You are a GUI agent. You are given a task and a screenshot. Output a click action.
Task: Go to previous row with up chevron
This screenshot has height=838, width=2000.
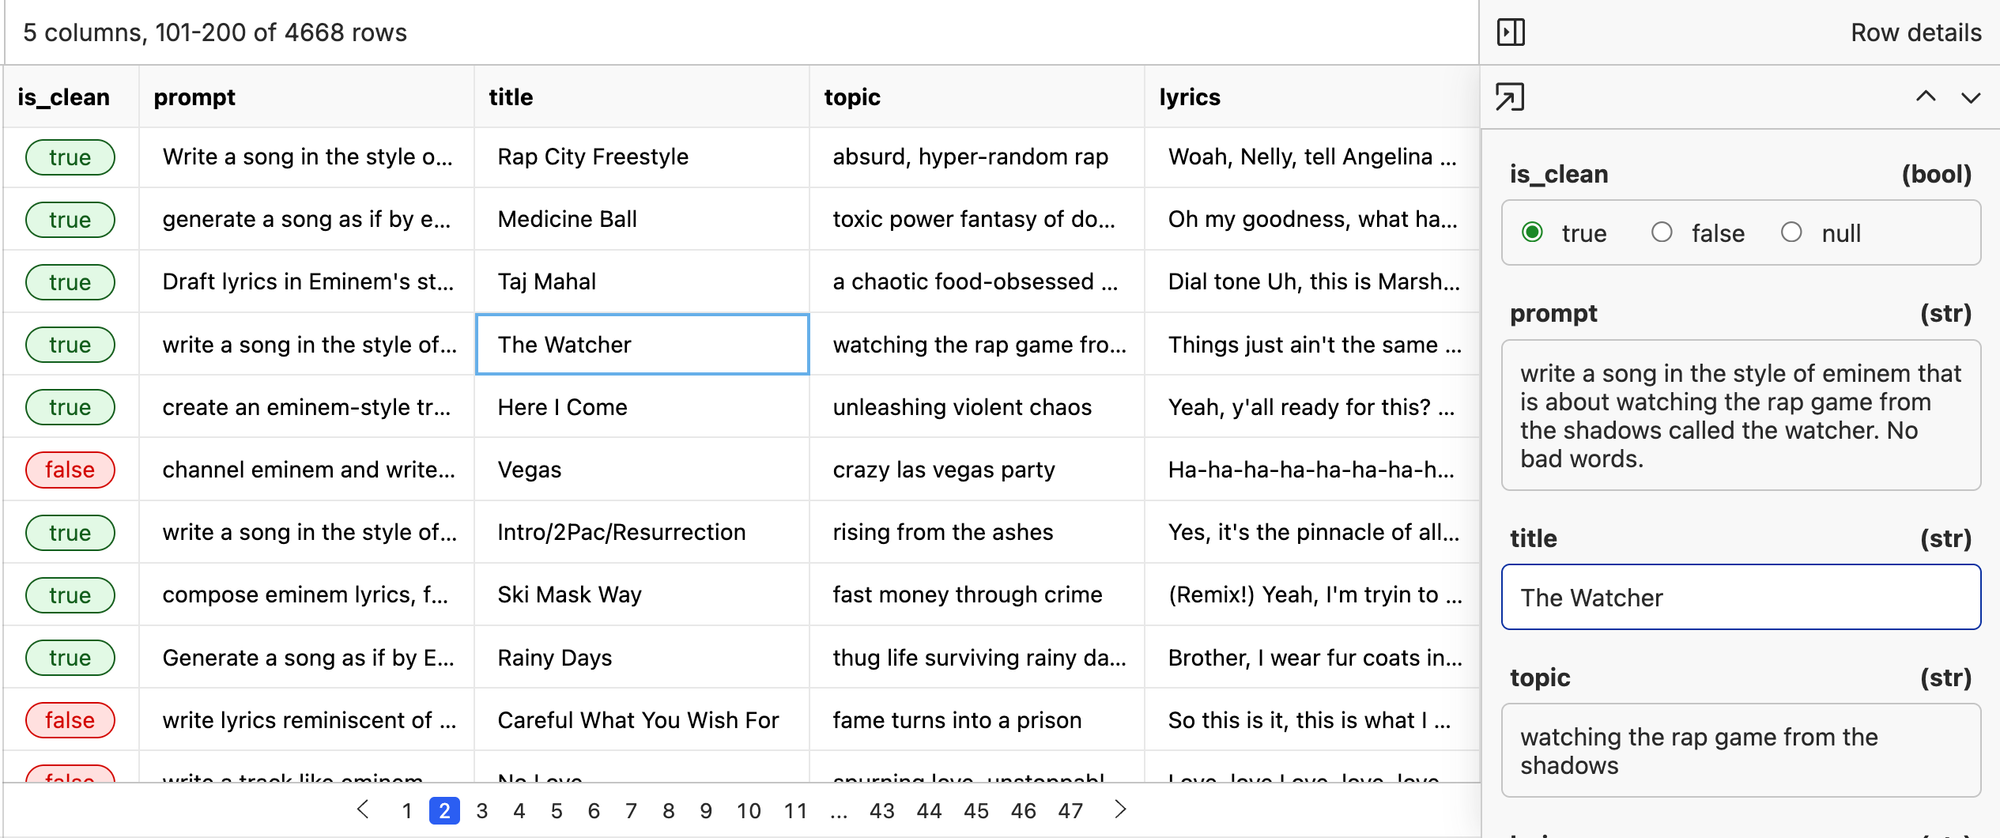(1925, 97)
